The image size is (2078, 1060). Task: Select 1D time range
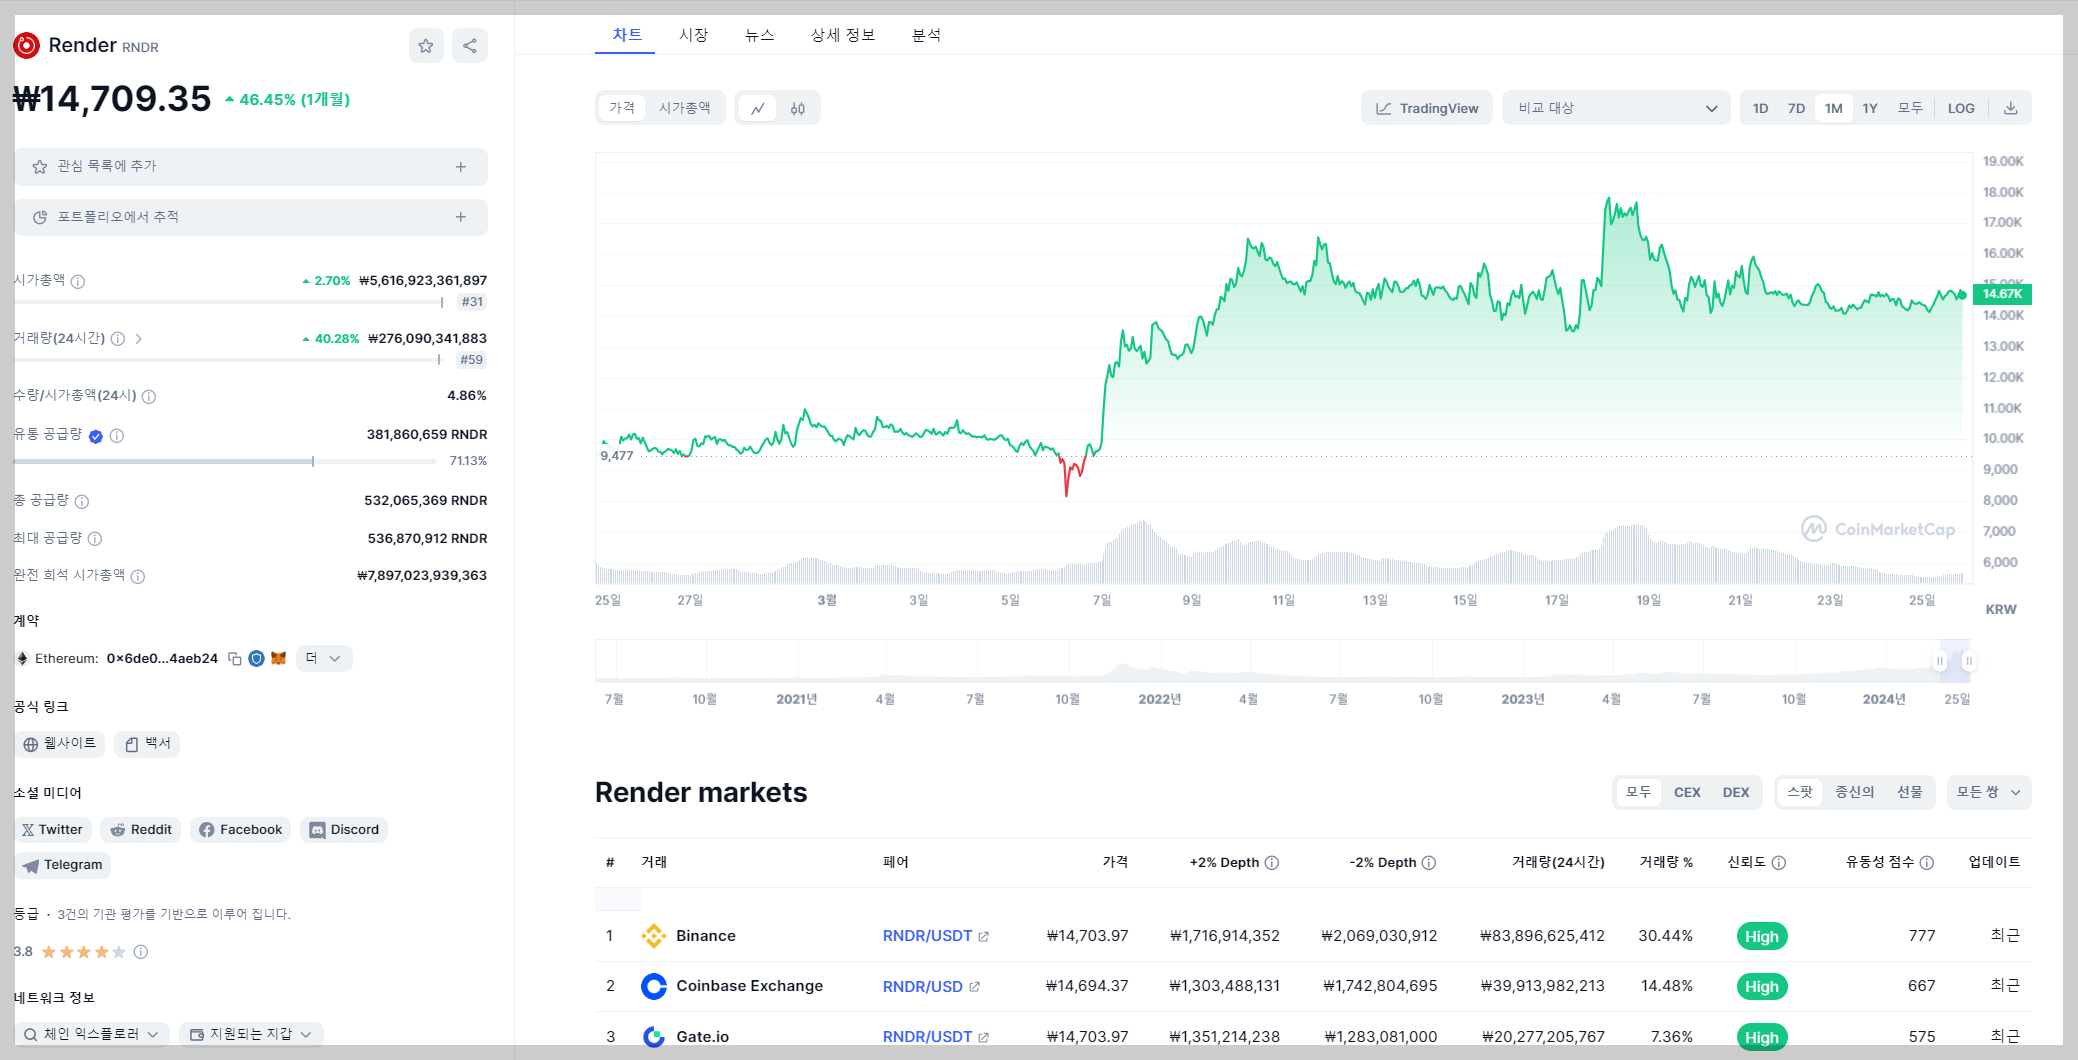pyautogui.click(x=1761, y=108)
